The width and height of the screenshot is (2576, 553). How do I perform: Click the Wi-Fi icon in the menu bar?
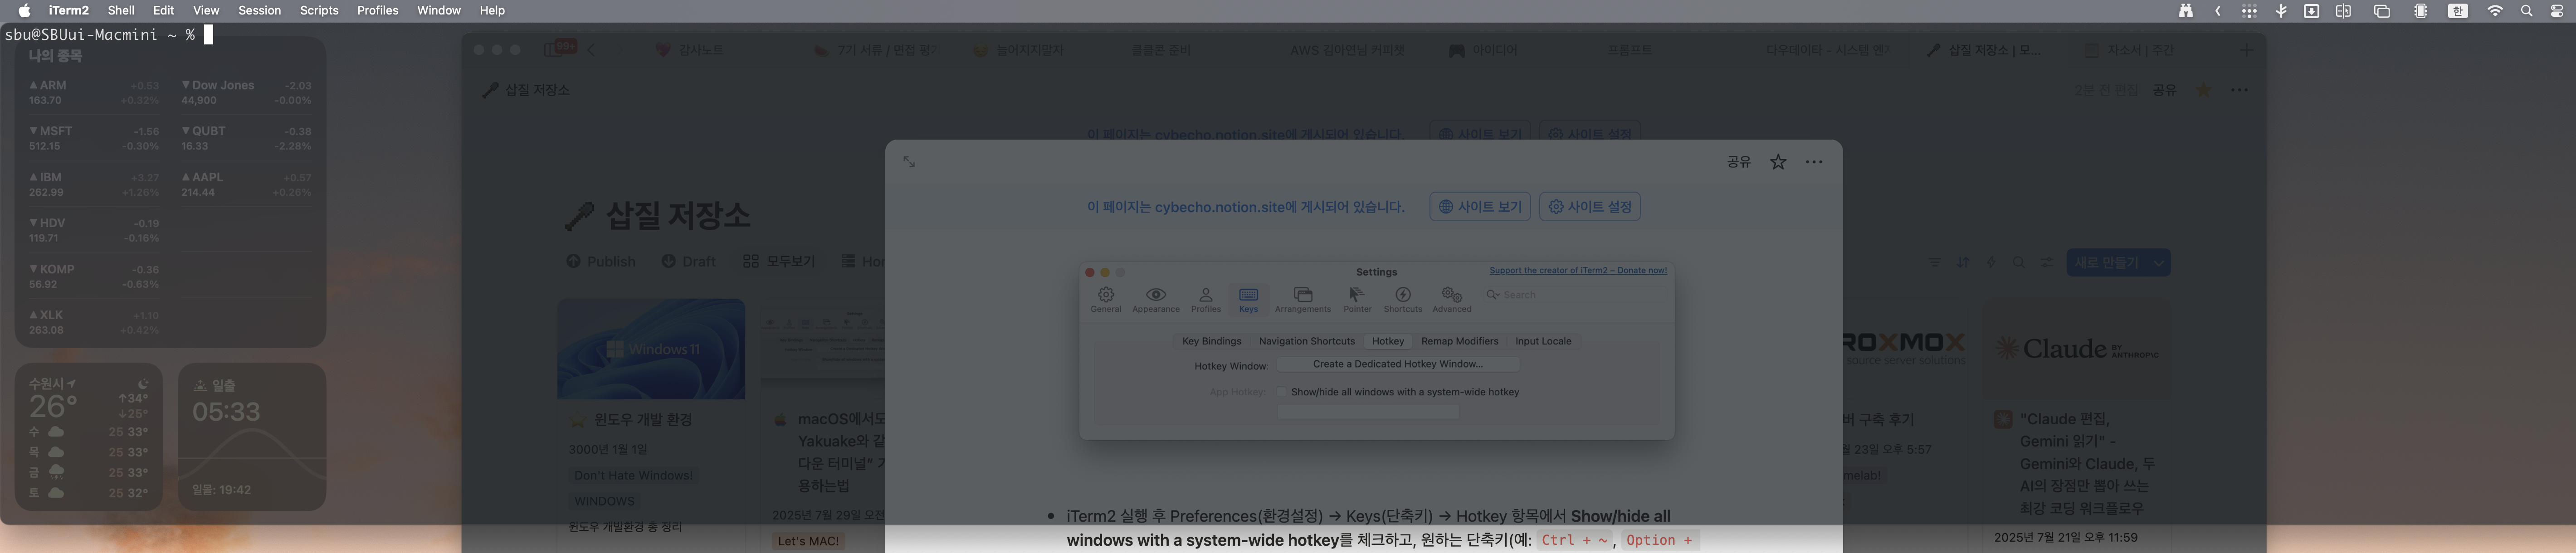pyautogui.click(x=2495, y=11)
